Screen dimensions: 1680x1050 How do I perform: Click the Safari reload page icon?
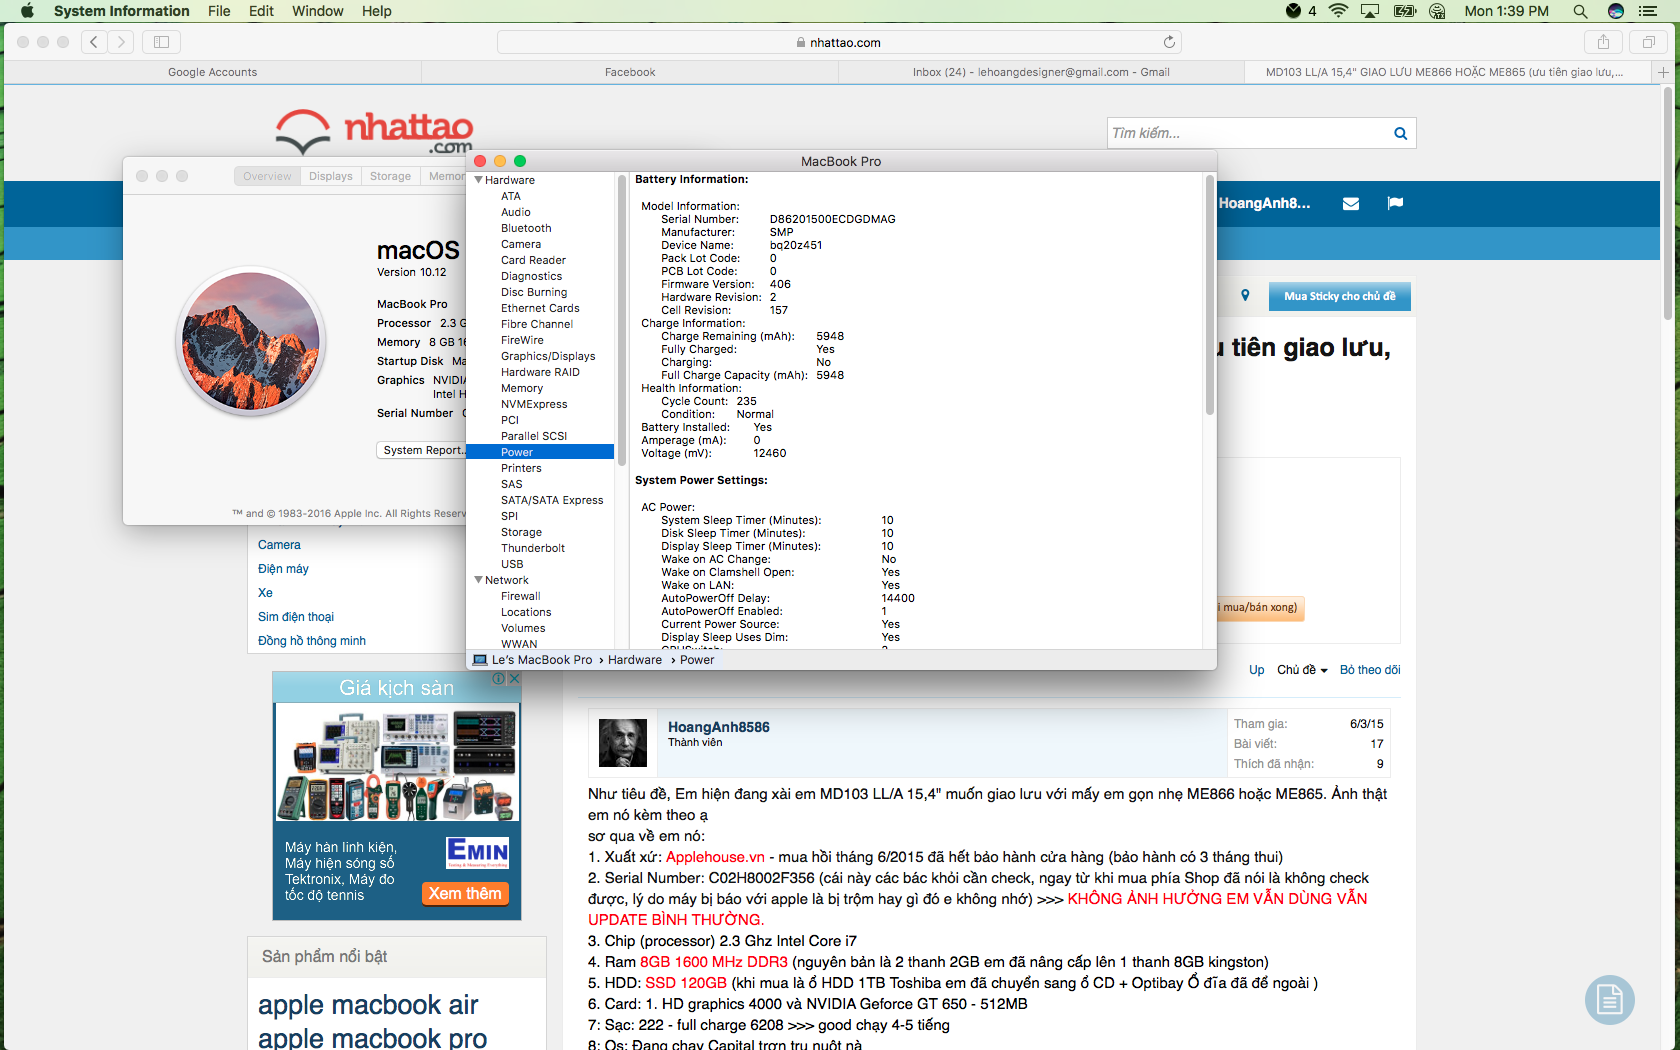(x=1169, y=42)
